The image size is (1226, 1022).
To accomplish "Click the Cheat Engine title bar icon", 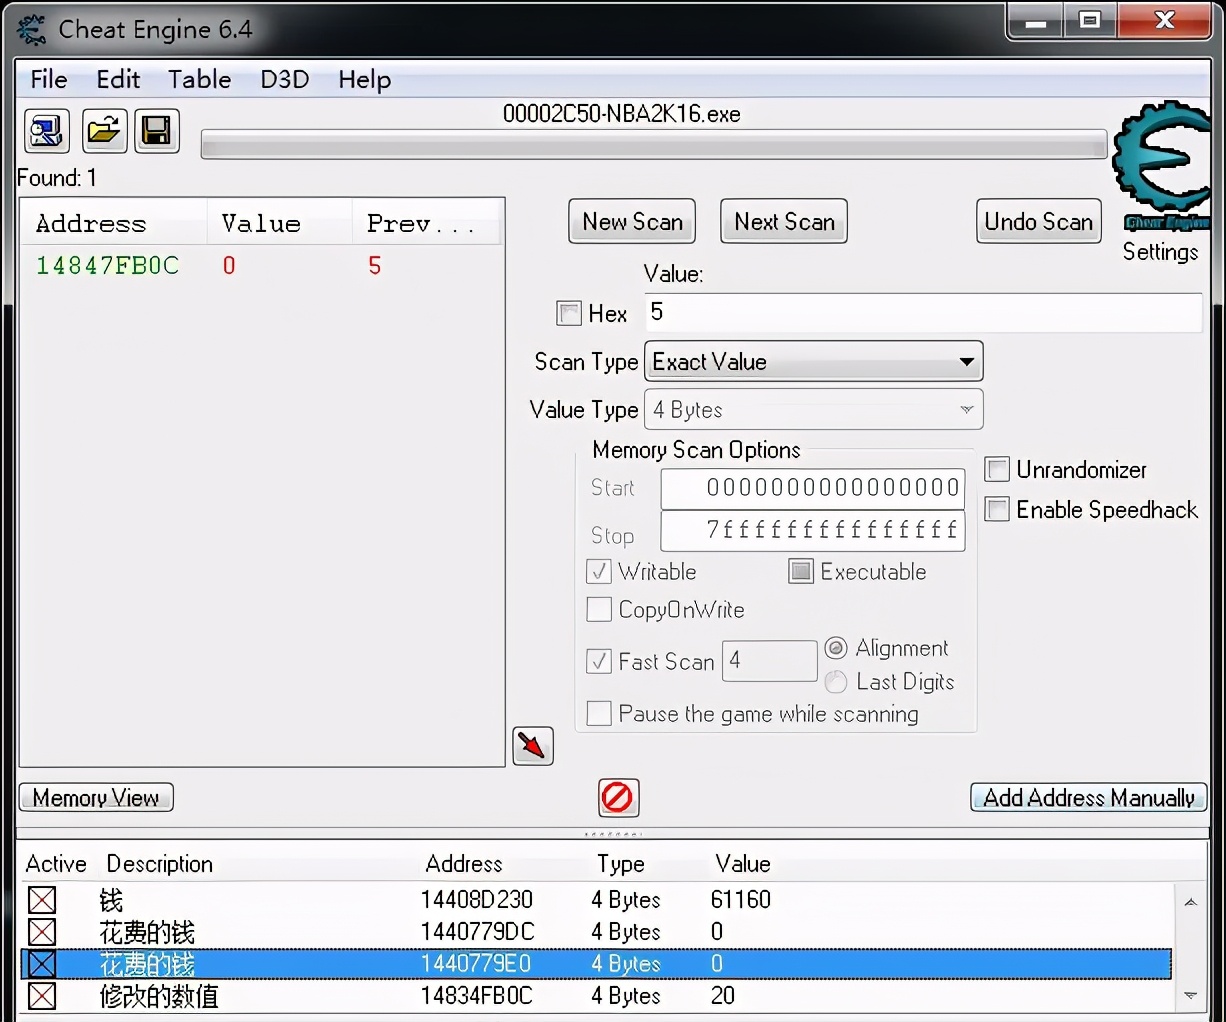I will (29, 29).
